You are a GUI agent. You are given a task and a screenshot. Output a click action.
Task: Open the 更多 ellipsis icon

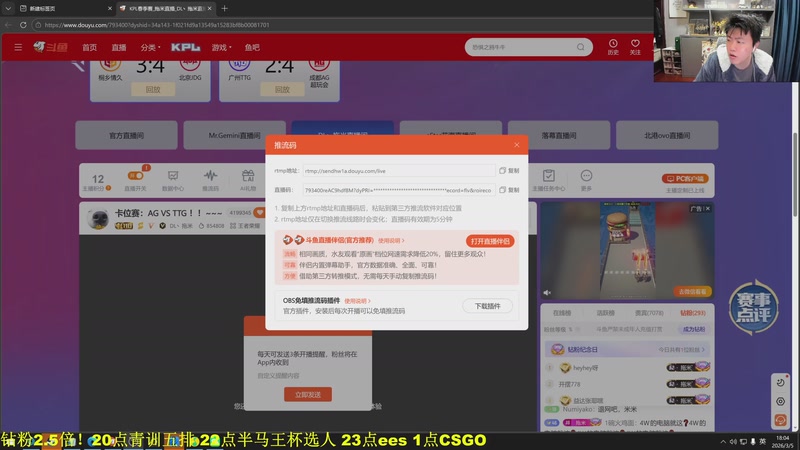(x=586, y=180)
